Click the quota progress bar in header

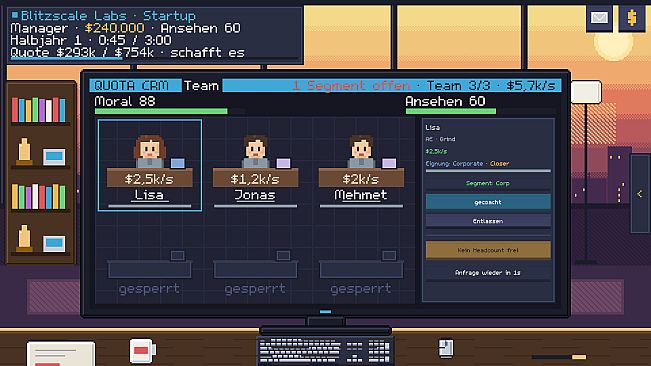[154, 59]
